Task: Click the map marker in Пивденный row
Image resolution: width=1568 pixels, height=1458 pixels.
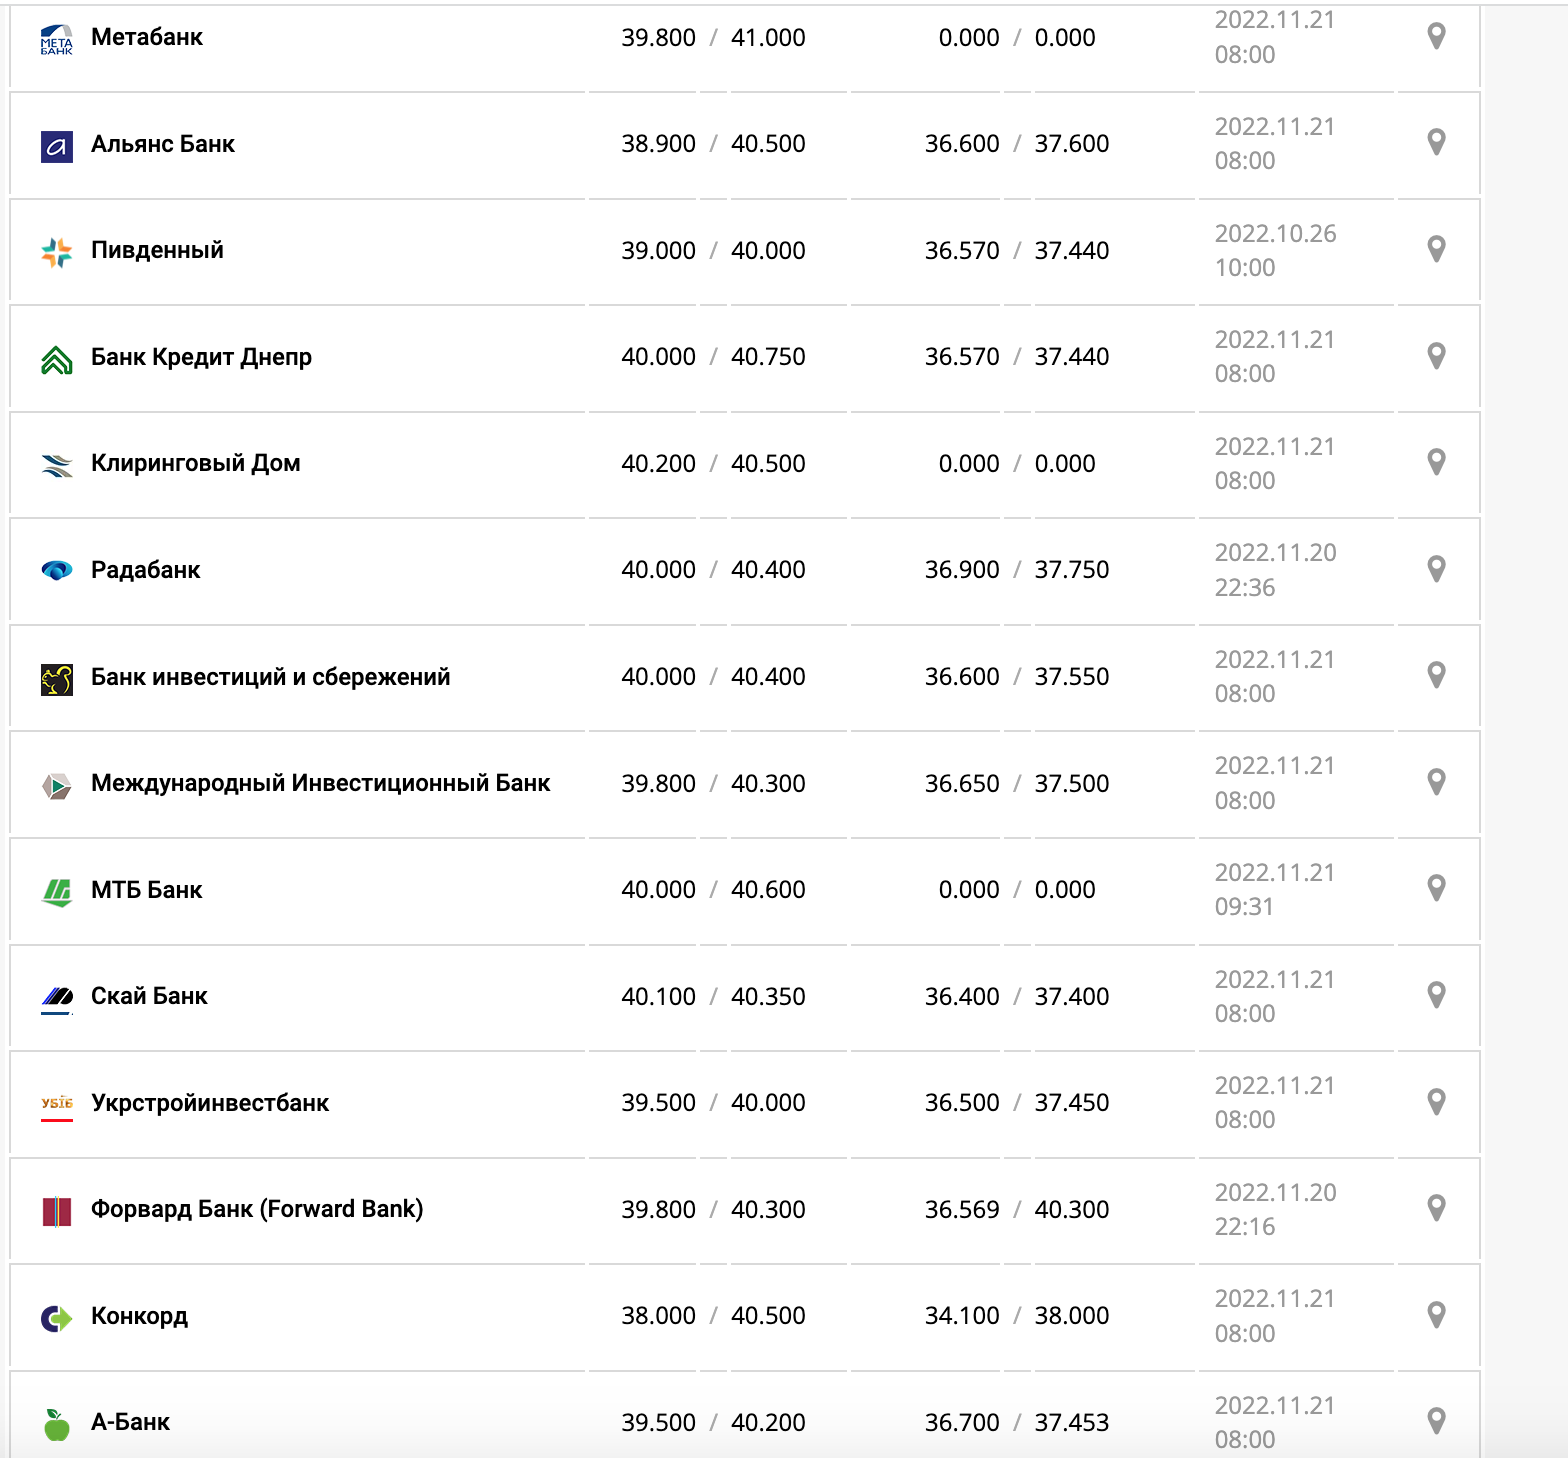Action: point(1436,250)
